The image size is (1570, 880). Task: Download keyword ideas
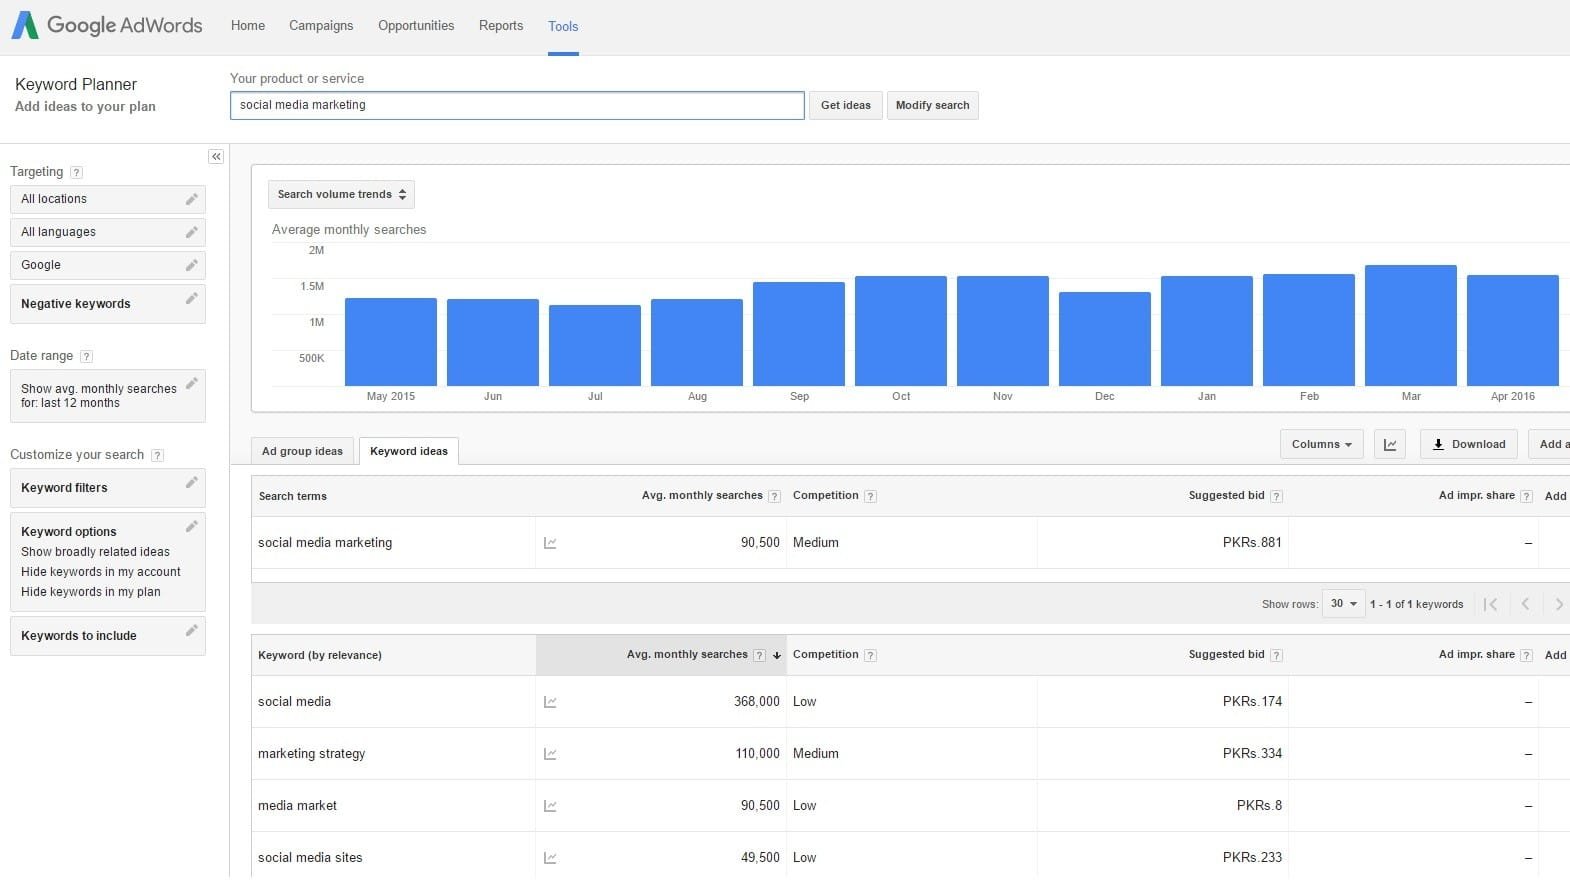point(1469,444)
